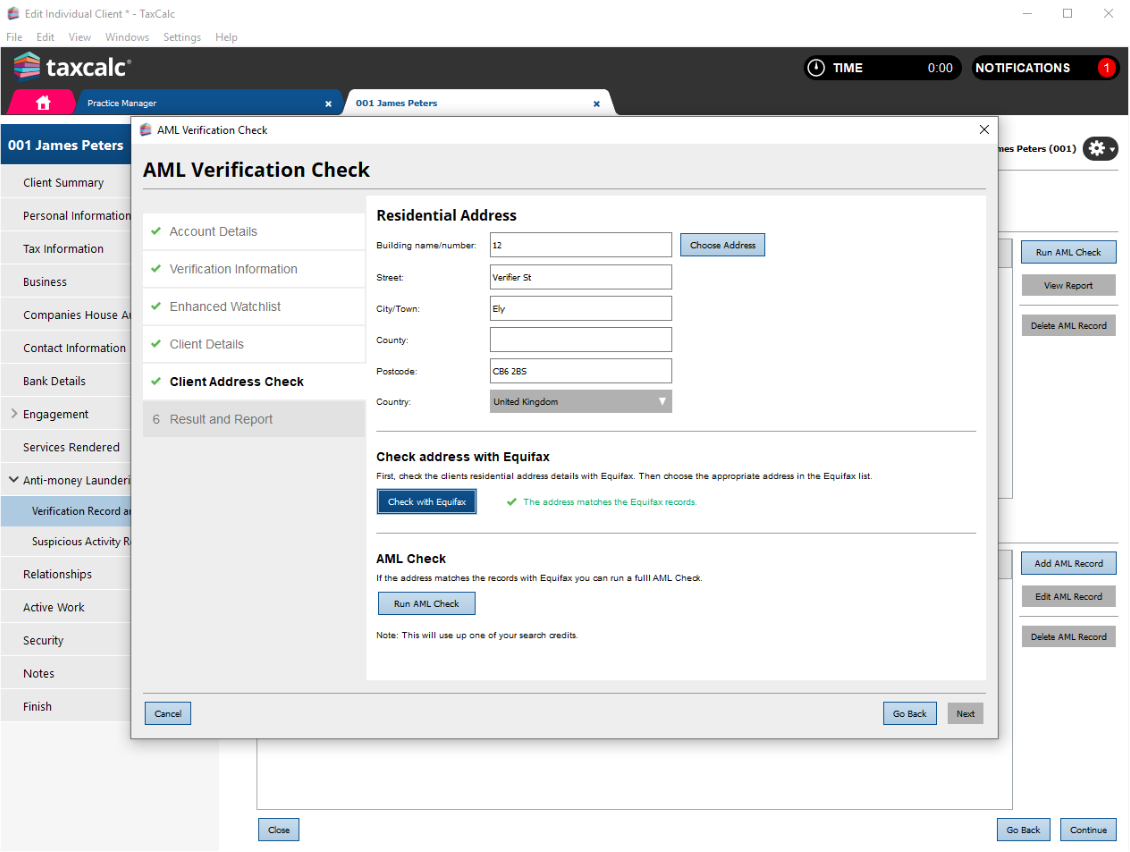Click Cancel in the AML dialog
Viewport: 1130px width, 852px height.
click(168, 714)
